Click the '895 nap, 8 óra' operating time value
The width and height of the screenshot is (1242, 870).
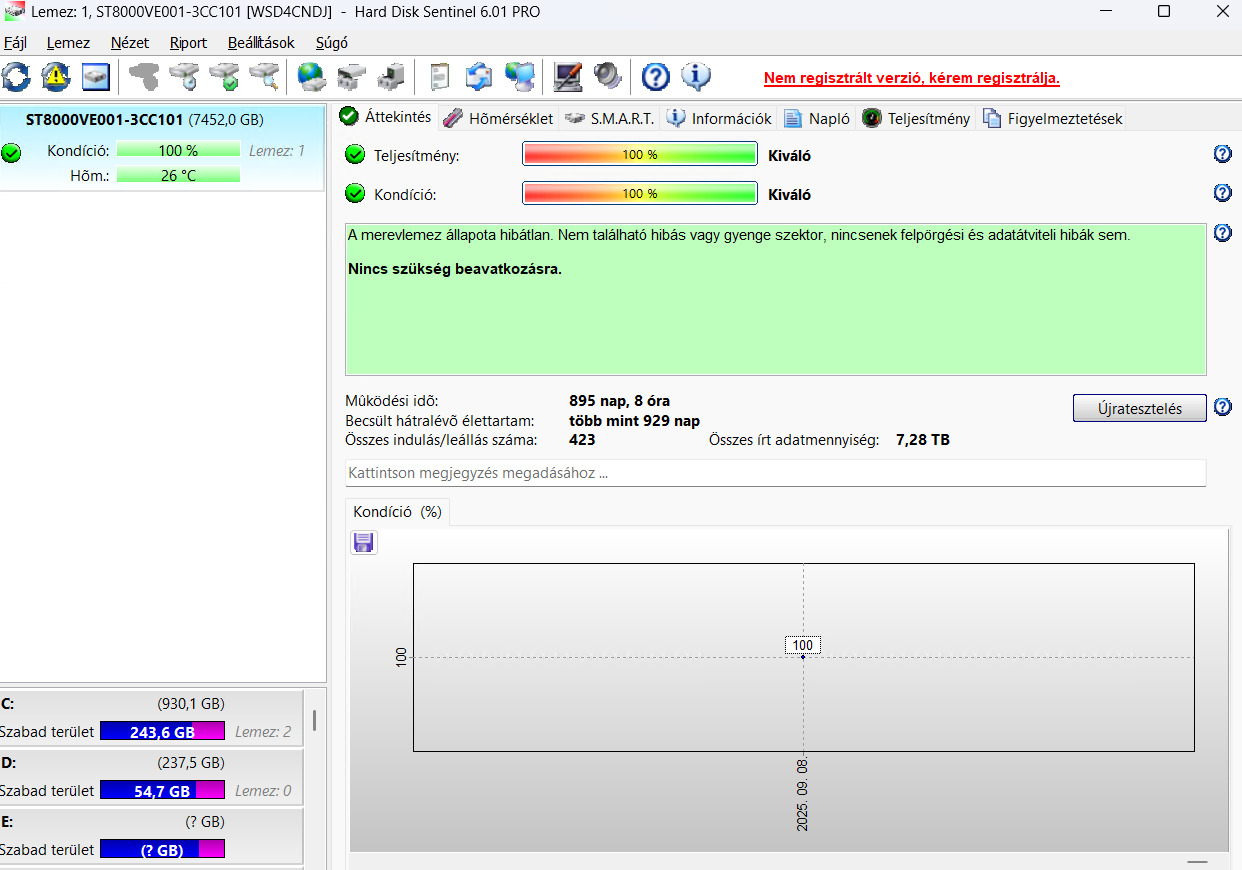(x=619, y=401)
